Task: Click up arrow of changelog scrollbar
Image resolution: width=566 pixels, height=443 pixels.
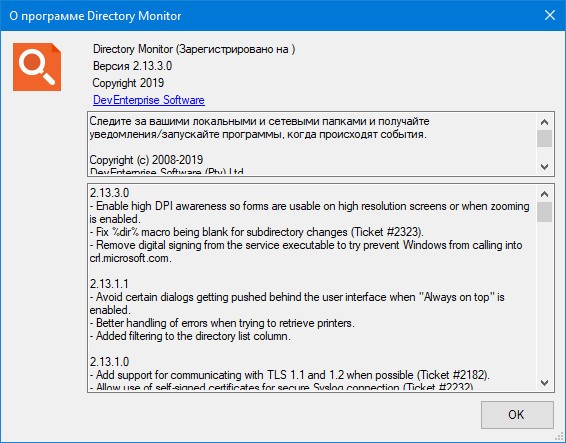Action: tap(544, 194)
